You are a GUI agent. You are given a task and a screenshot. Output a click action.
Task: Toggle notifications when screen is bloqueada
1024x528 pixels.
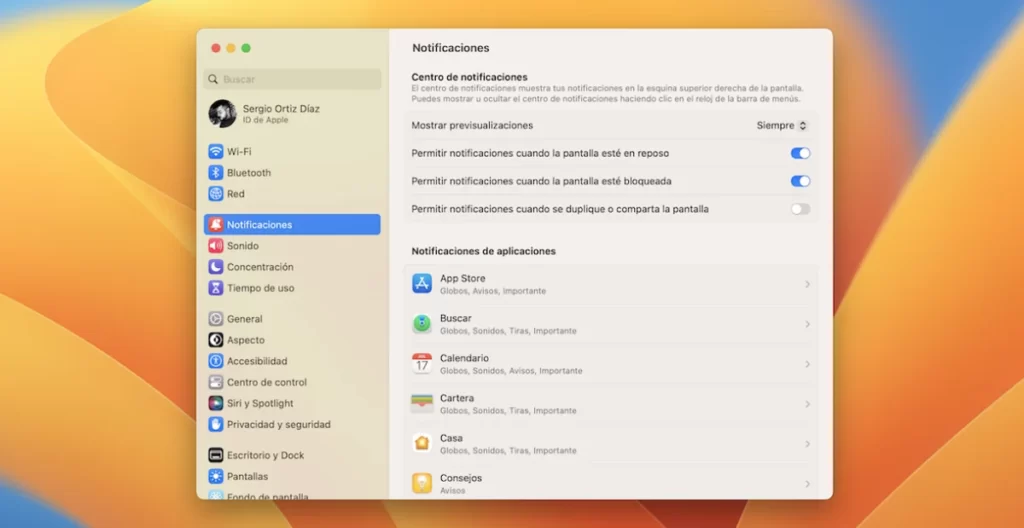[800, 181]
